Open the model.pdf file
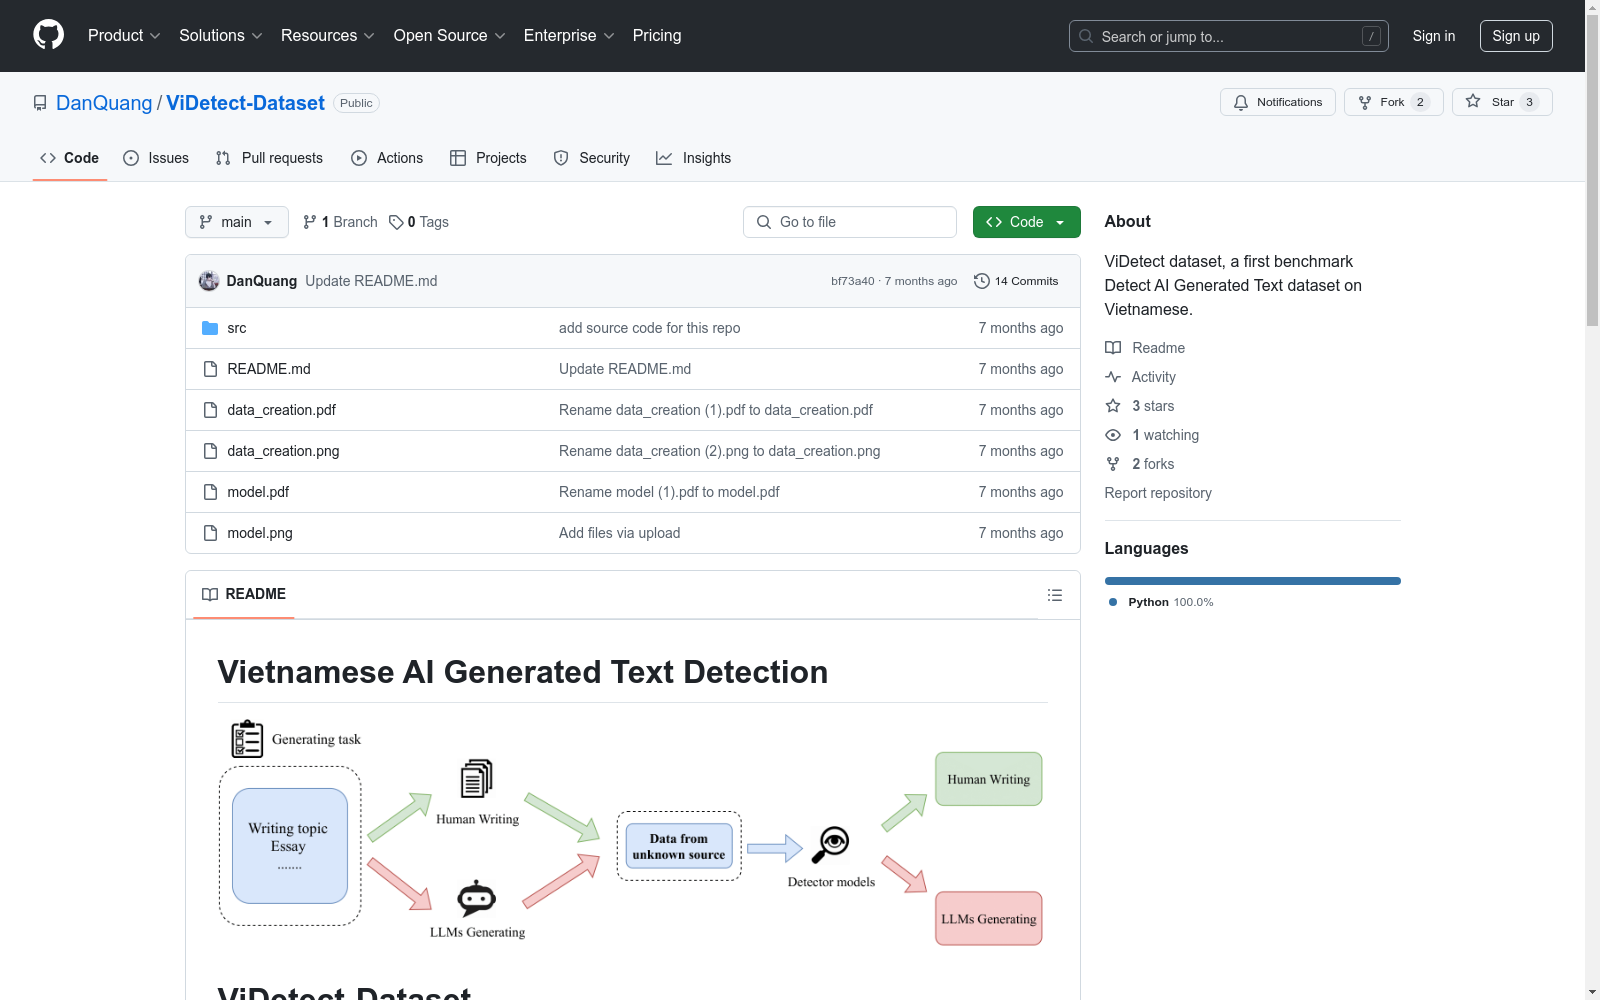 [x=258, y=492]
